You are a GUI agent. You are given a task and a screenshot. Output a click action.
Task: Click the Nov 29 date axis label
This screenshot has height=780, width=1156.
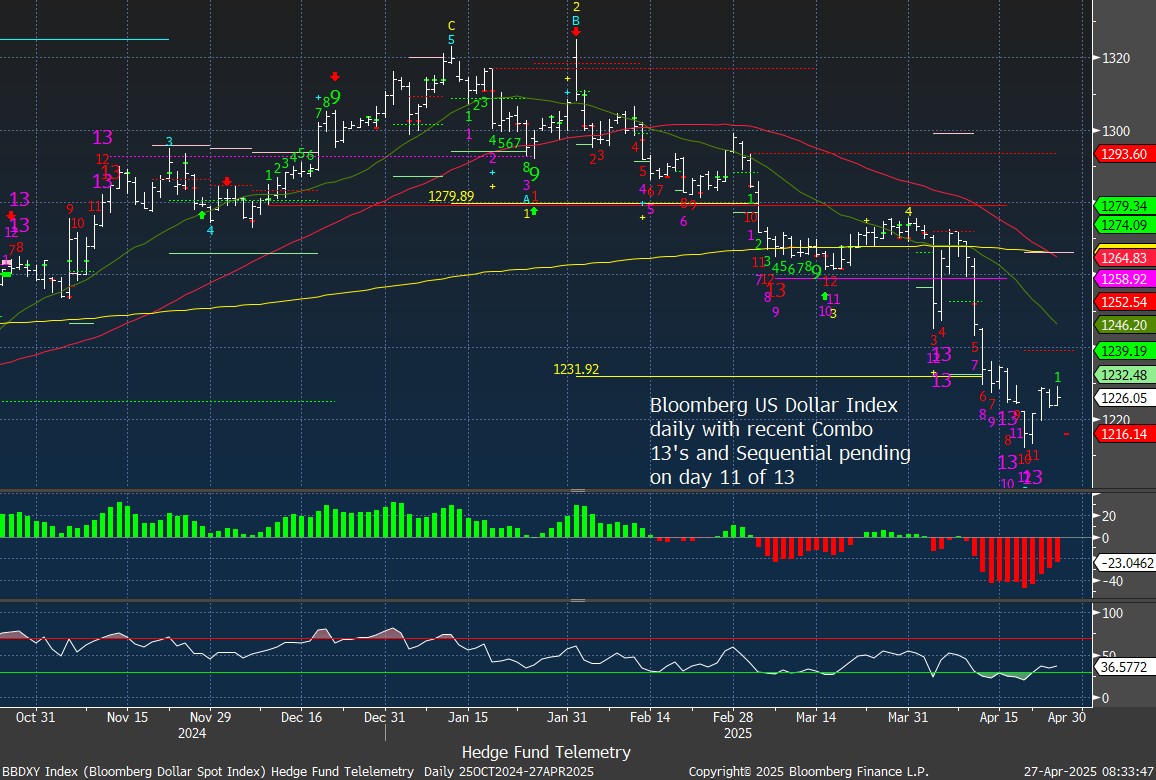click(211, 717)
